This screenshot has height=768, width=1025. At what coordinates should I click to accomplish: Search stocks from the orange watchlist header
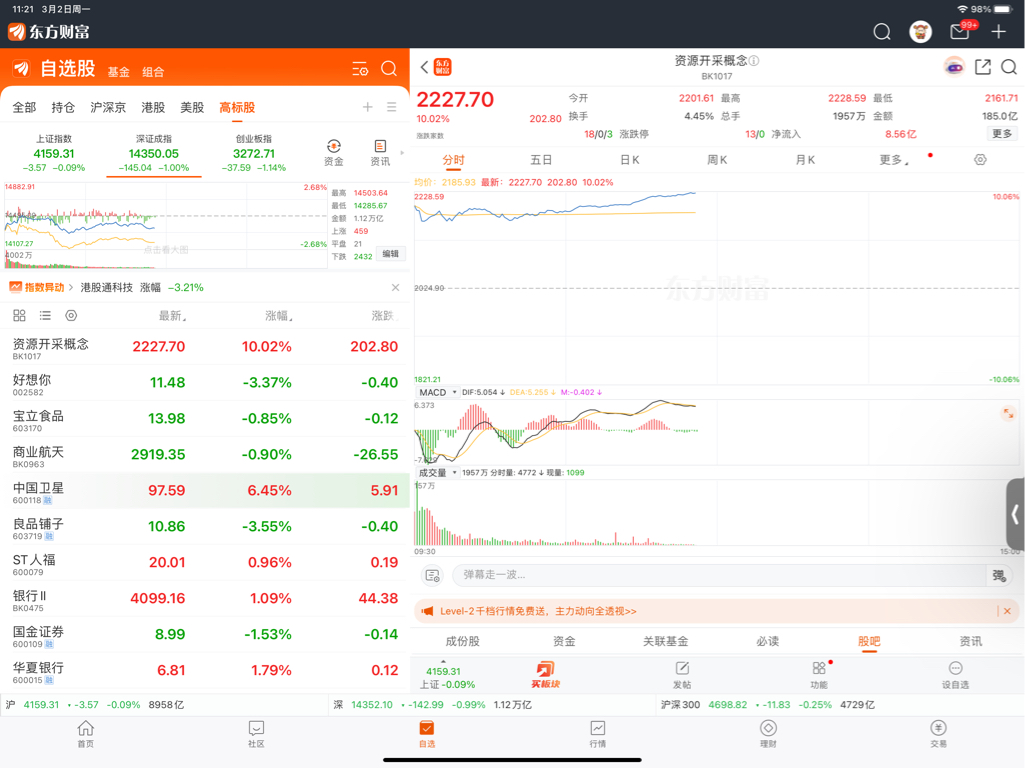pyautogui.click(x=389, y=69)
